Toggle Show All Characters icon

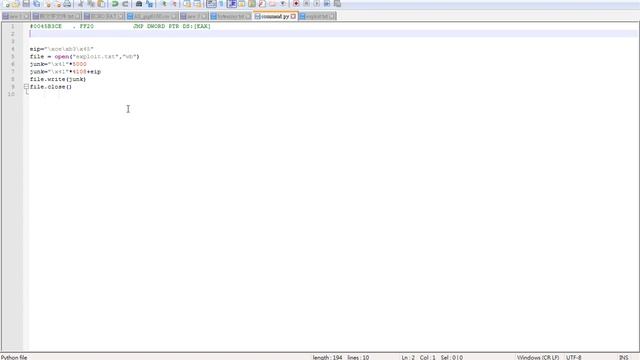[222, 4]
